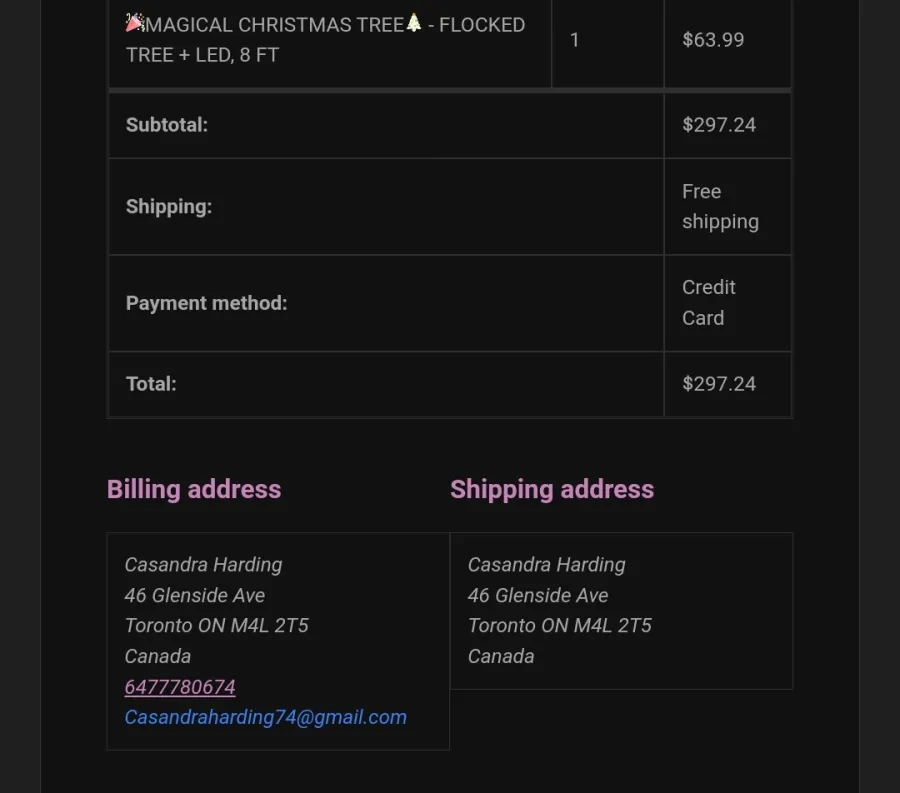Viewport: 900px width, 793px height.
Task: Click the Total amount $297.24
Action: pyautogui.click(x=719, y=384)
